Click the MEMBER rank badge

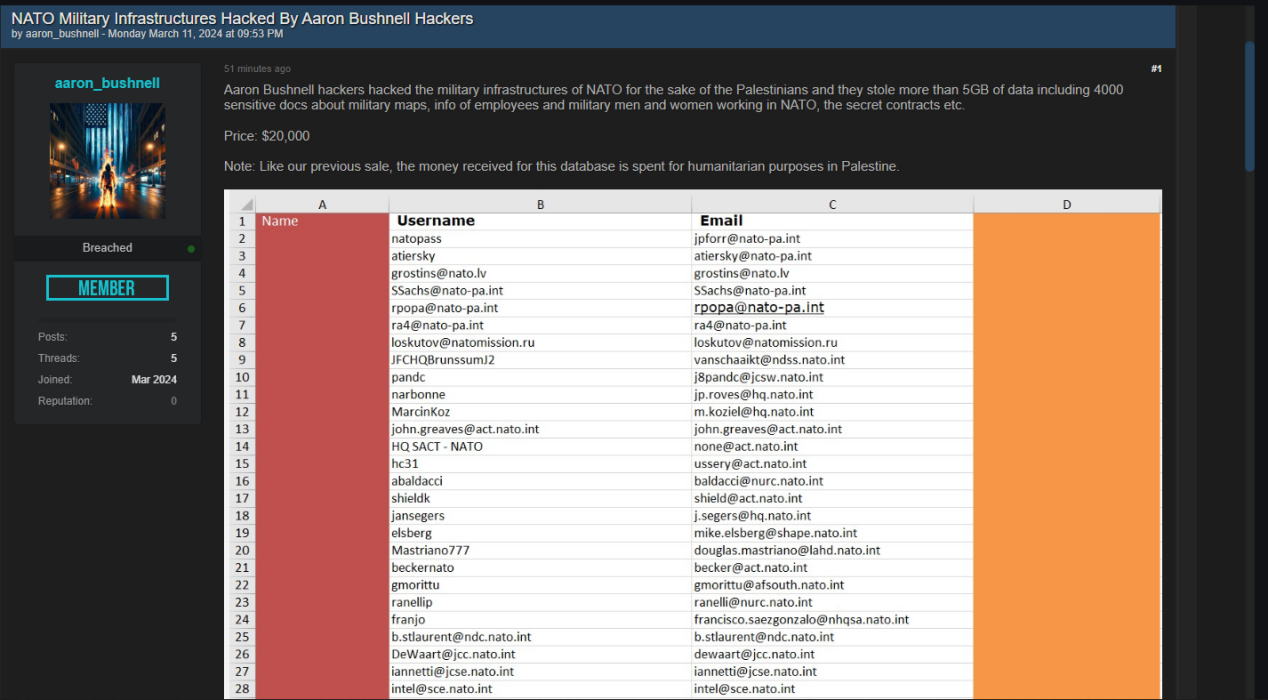pos(107,288)
